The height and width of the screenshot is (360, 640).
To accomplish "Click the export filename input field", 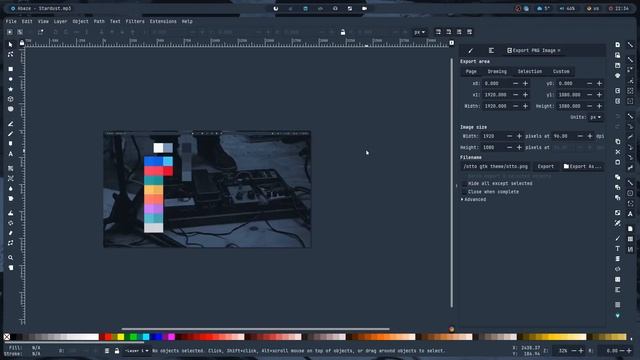I will click(x=496, y=167).
